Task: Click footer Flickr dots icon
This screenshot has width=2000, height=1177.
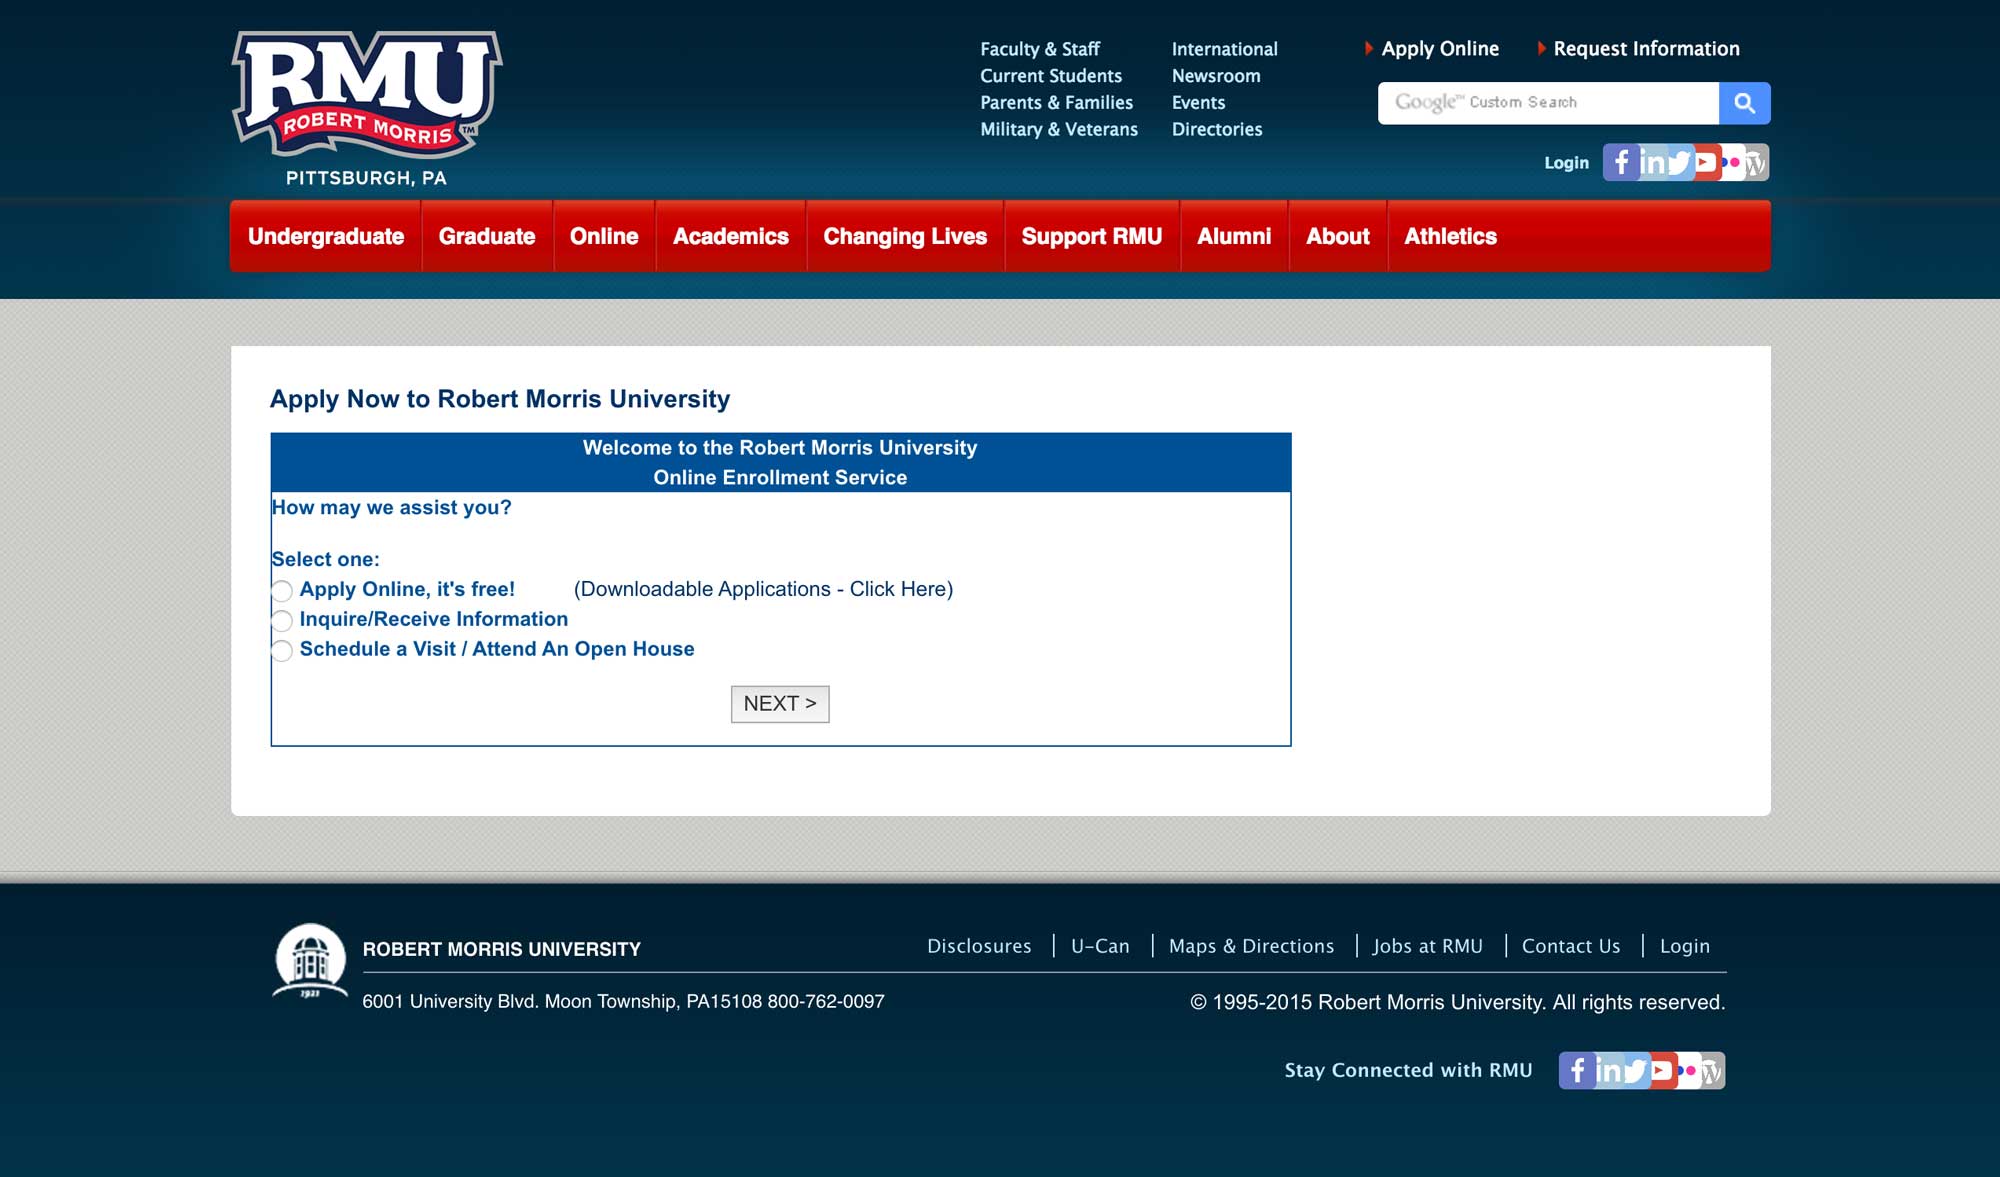Action: (1688, 1070)
